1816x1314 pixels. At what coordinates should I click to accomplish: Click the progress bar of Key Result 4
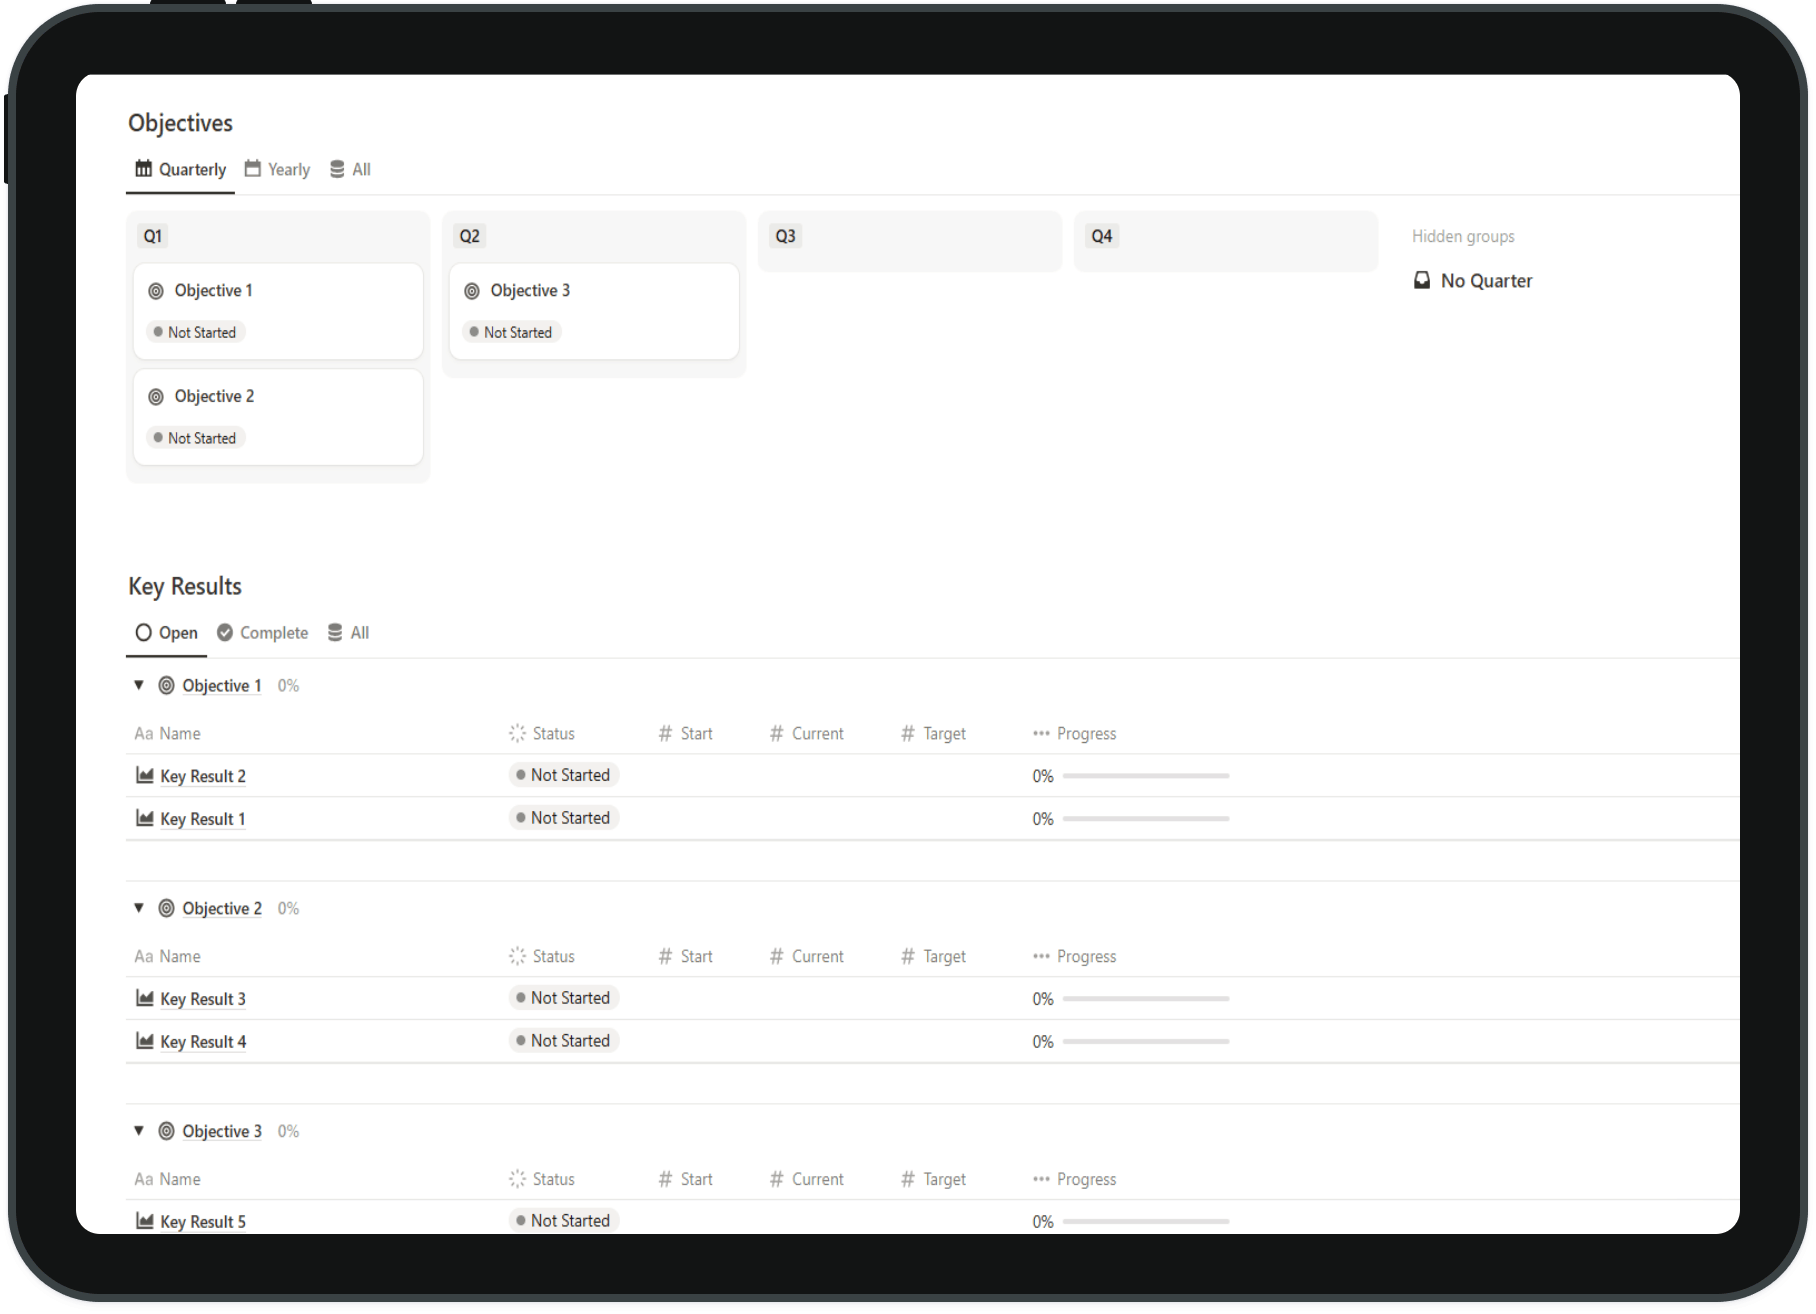coord(1146,1042)
